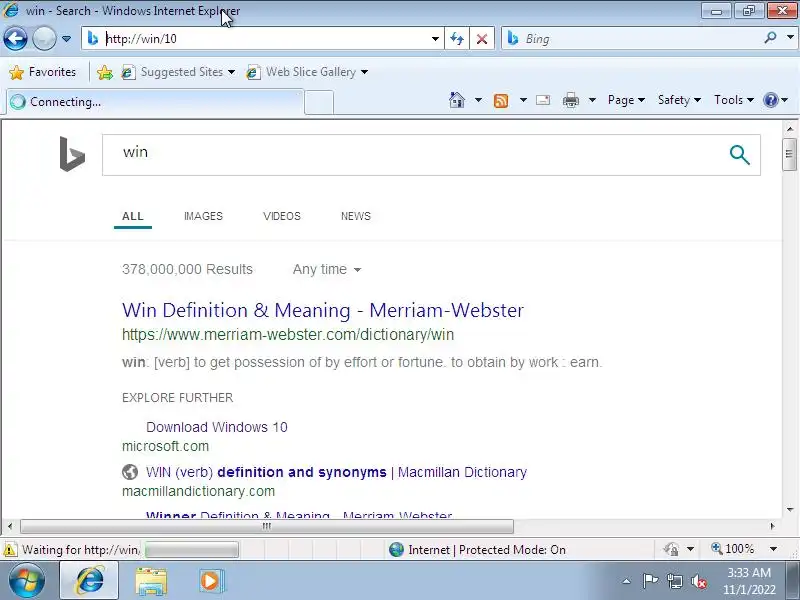The height and width of the screenshot is (600, 800).
Task: Click the Read Mail envelope icon
Action: pyautogui.click(x=543, y=100)
